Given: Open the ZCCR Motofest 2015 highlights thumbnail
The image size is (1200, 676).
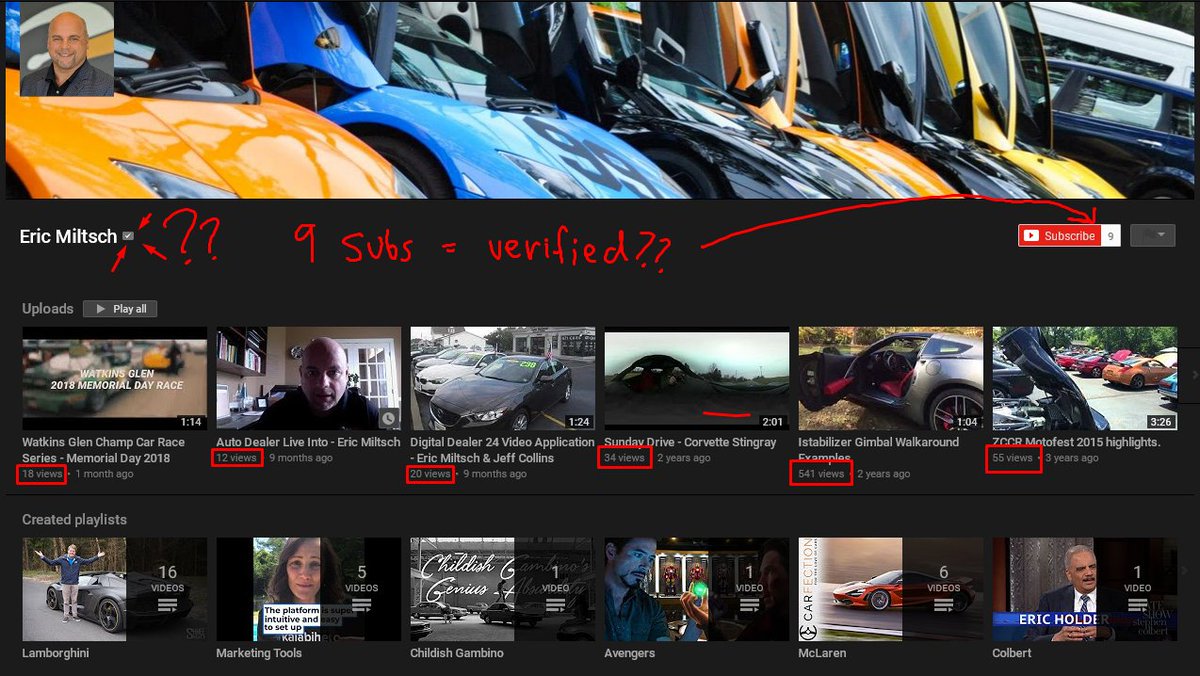Looking at the screenshot, I should point(1084,378).
